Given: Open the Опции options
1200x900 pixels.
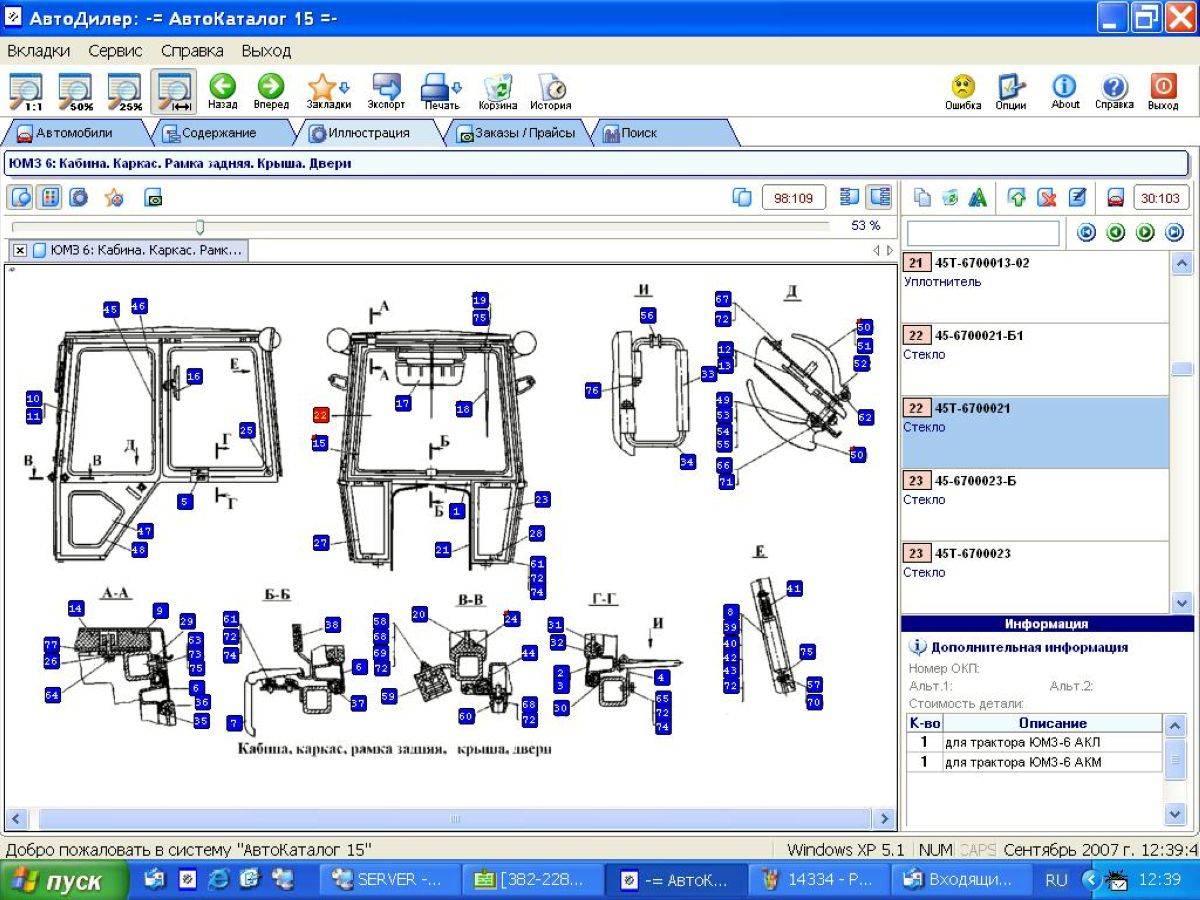Looking at the screenshot, I should pyautogui.click(x=1011, y=91).
